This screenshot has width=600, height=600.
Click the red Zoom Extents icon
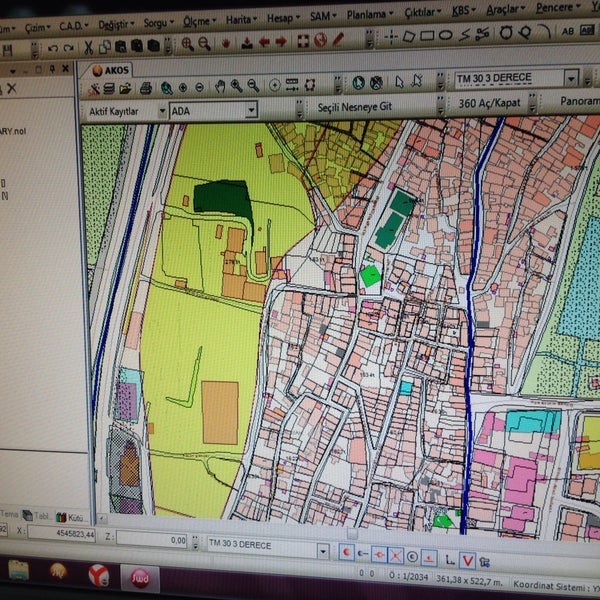click(x=303, y=41)
